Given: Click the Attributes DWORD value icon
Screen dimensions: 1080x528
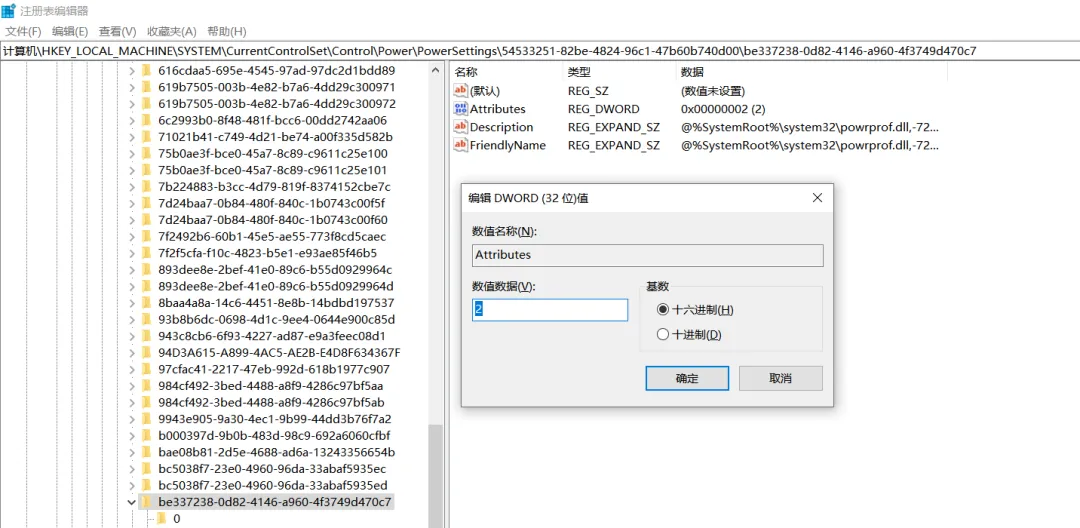Looking at the screenshot, I should point(460,109).
